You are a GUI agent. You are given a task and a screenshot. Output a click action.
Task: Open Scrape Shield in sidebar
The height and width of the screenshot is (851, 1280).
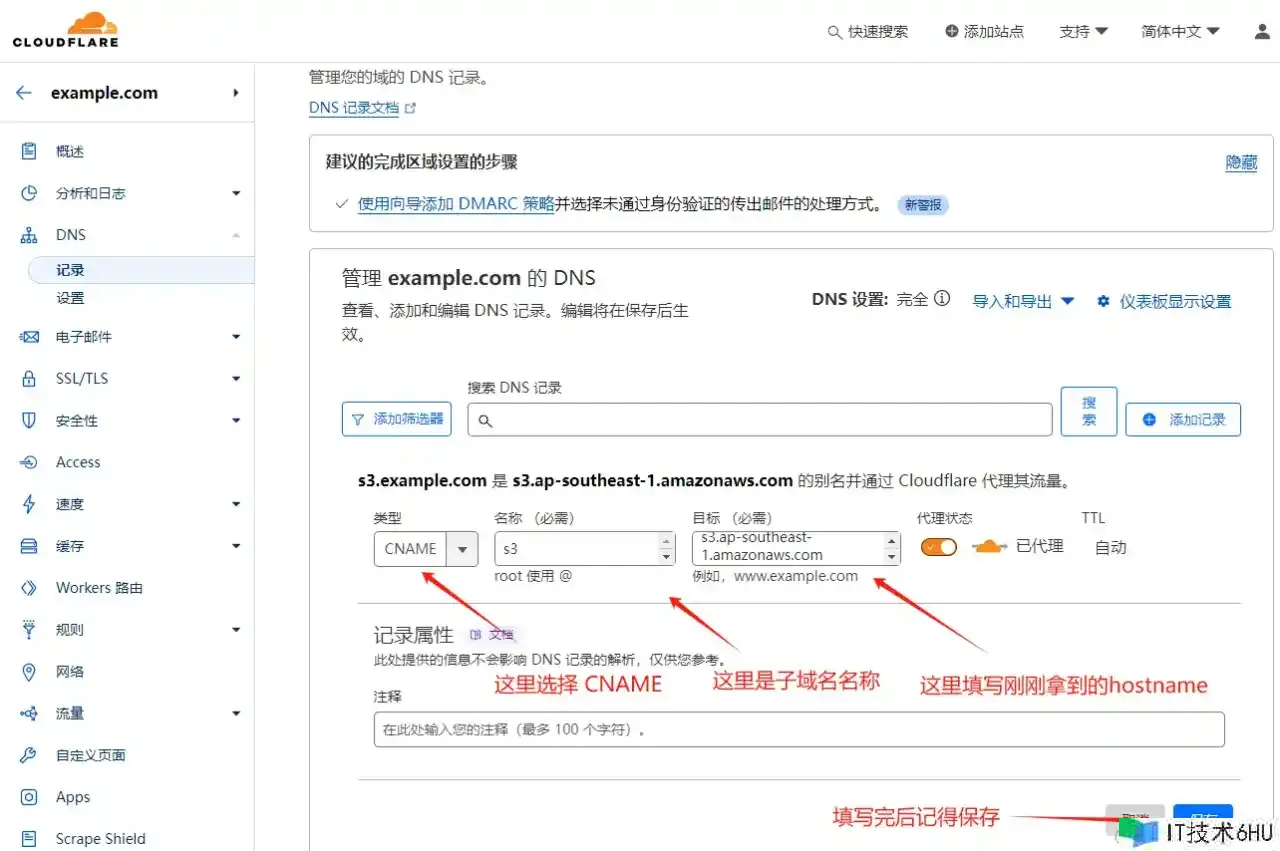click(100, 839)
